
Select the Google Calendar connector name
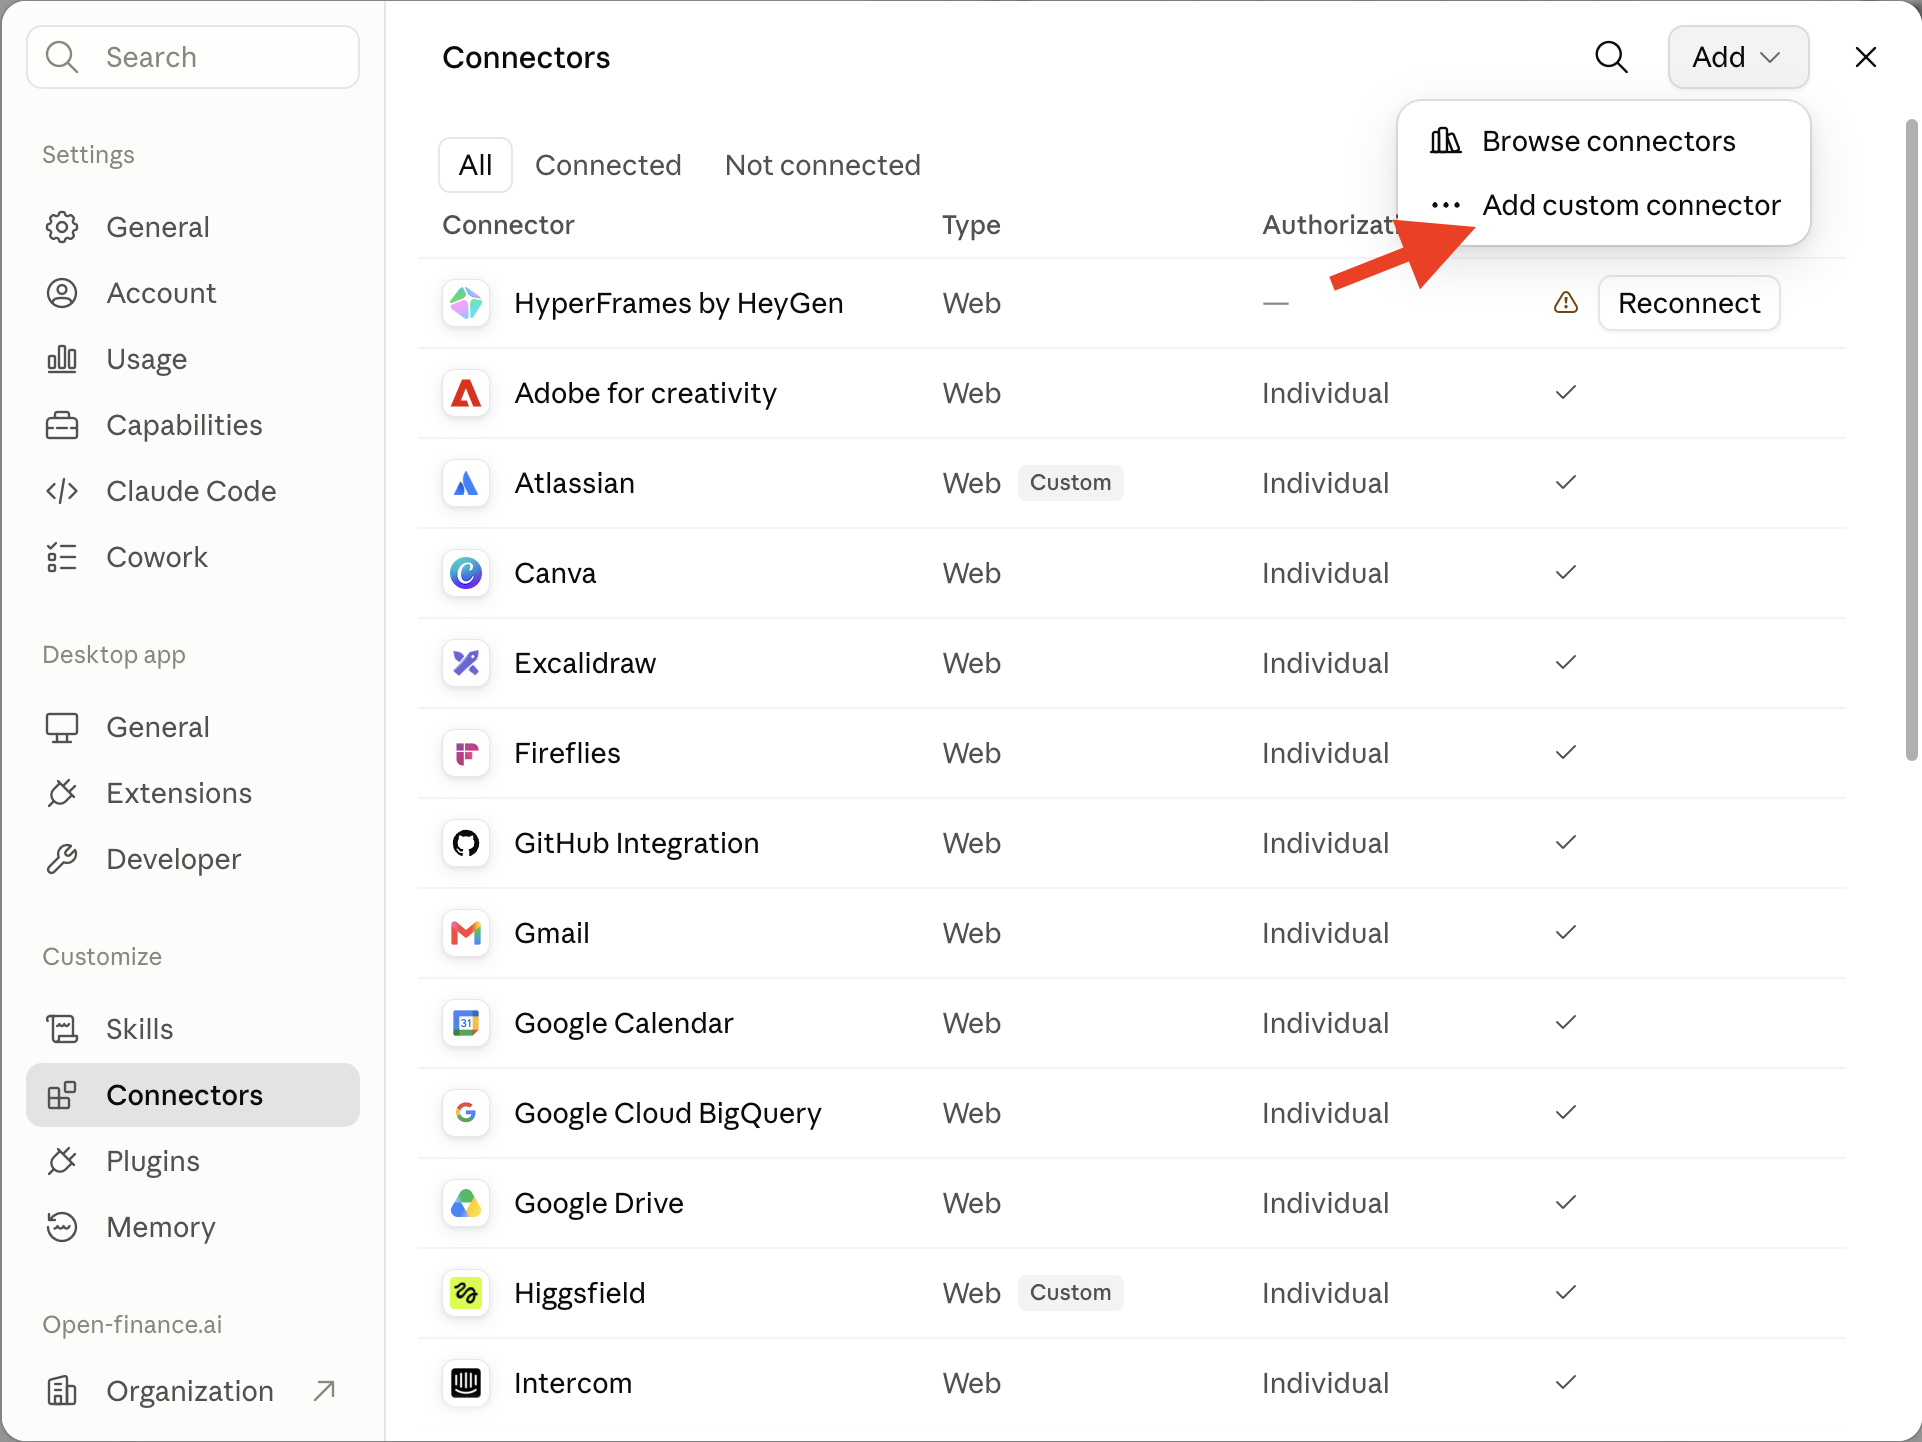coord(624,1023)
